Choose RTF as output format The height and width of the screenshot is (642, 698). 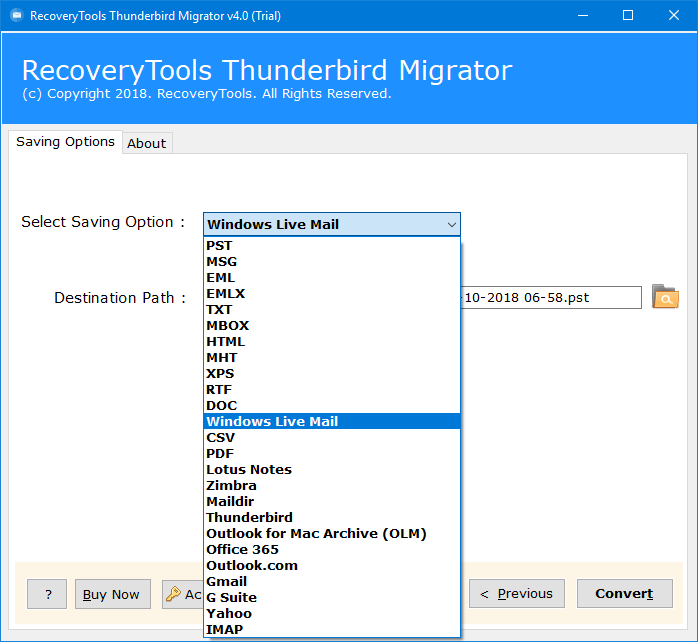pyautogui.click(x=332, y=390)
